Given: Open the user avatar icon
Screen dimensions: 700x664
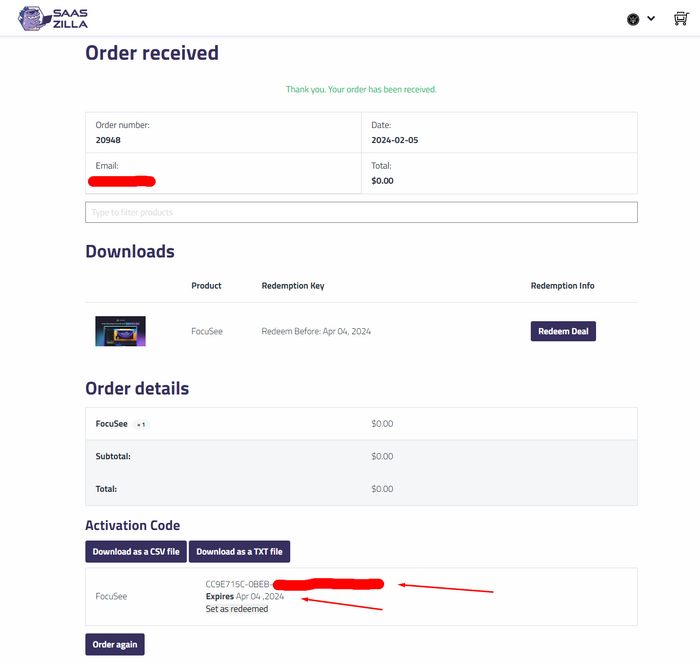Looking at the screenshot, I should (x=633, y=19).
